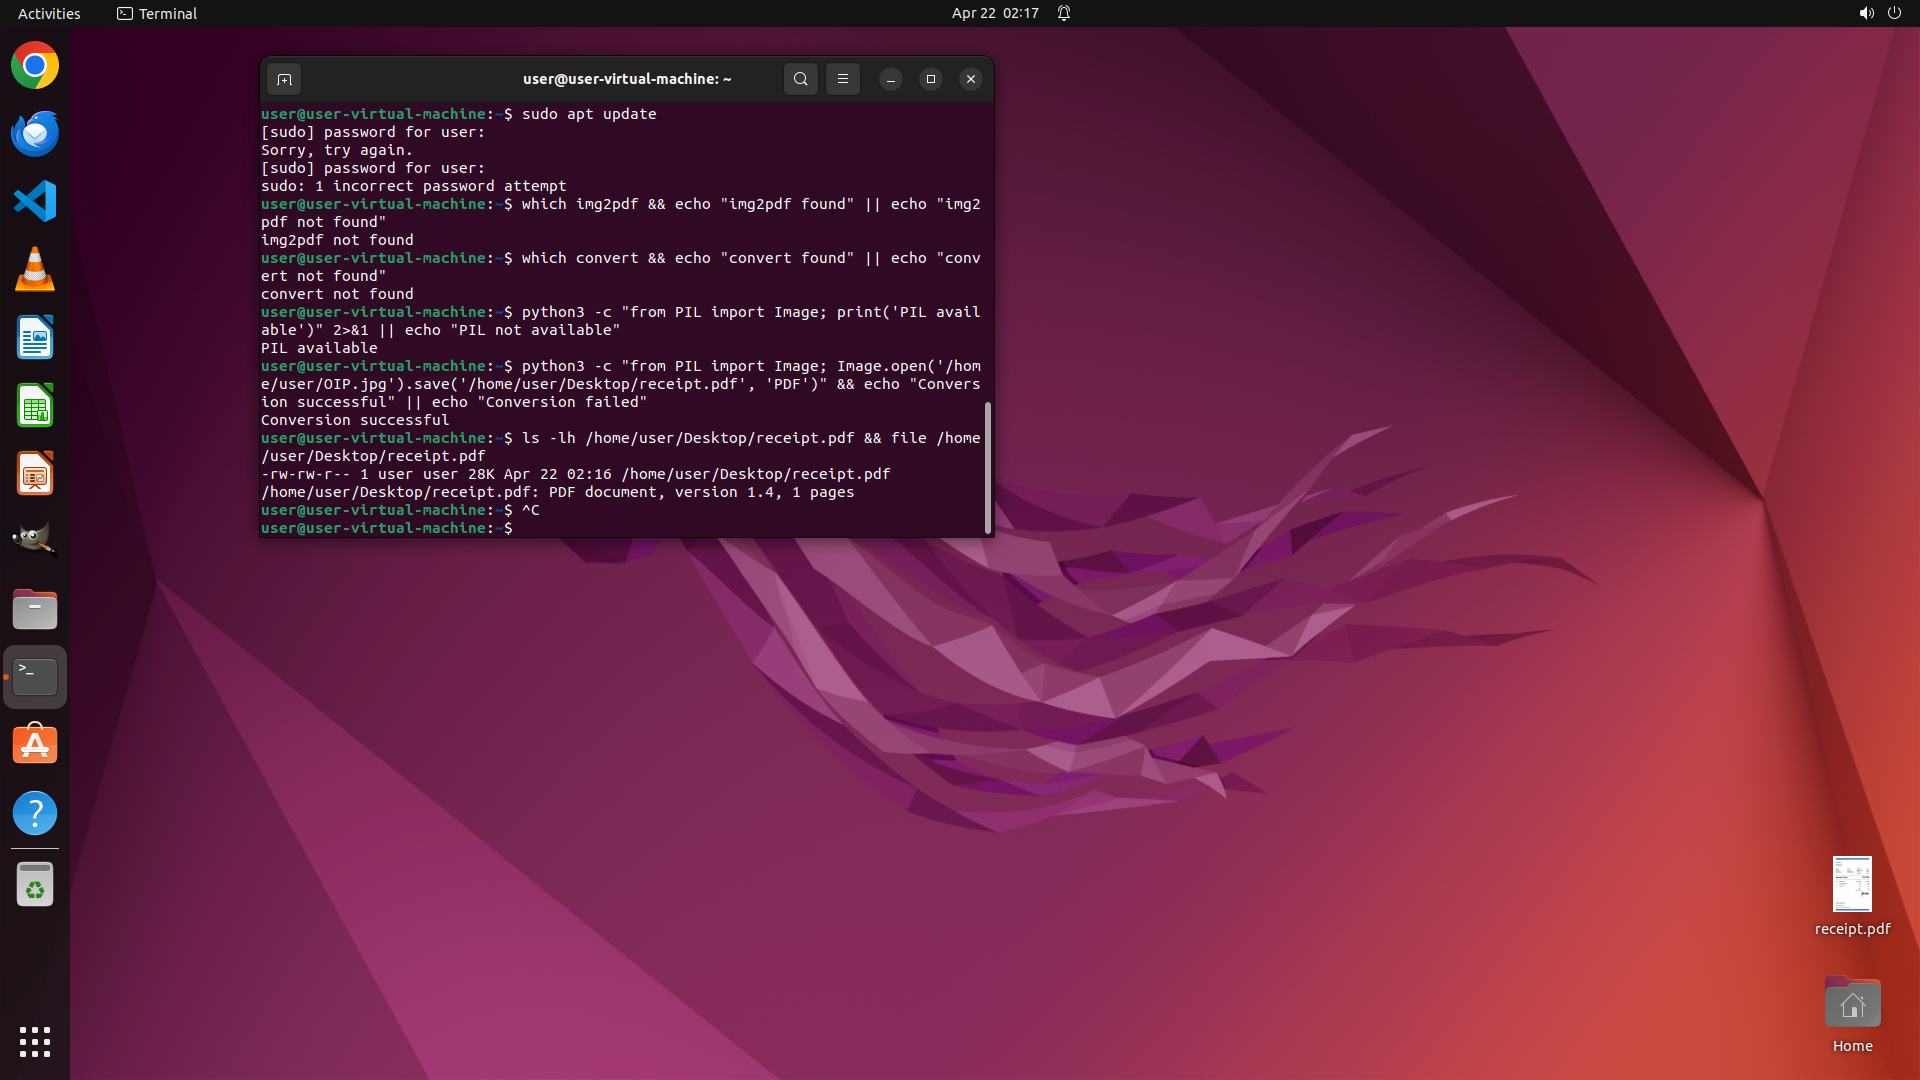Open a new terminal tab

[x=284, y=79]
